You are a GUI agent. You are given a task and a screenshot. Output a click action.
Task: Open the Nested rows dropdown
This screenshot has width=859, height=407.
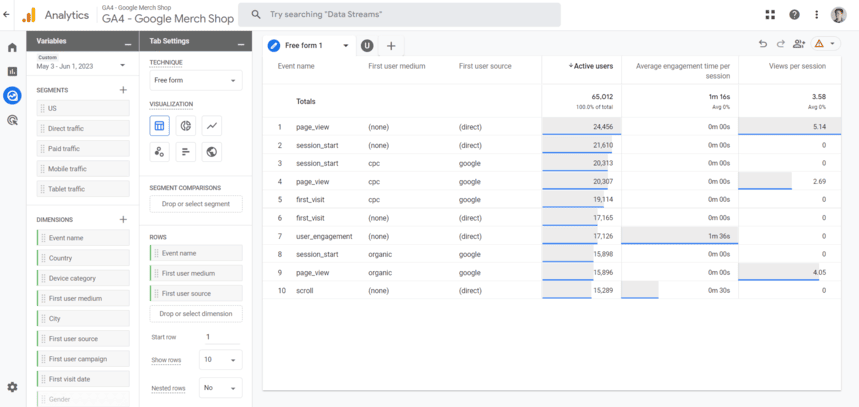(x=220, y=388)
